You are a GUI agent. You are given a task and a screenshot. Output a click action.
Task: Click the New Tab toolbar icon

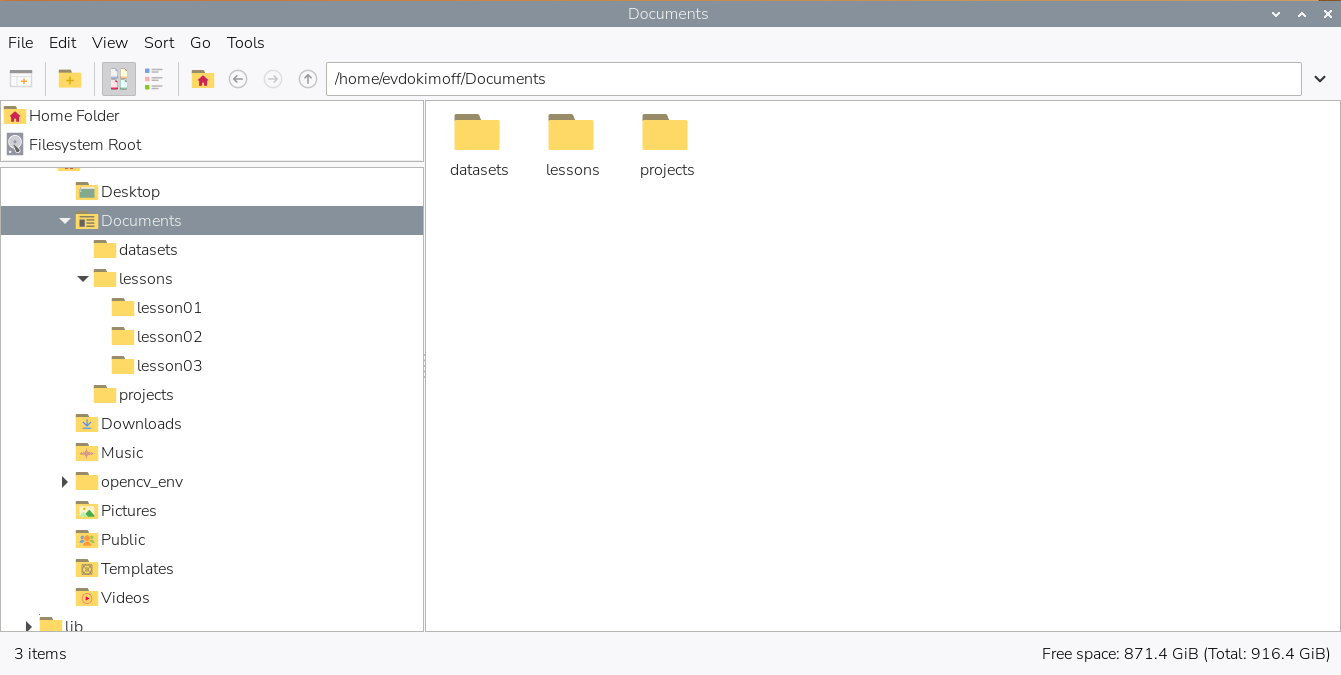(x=21, y=79)
